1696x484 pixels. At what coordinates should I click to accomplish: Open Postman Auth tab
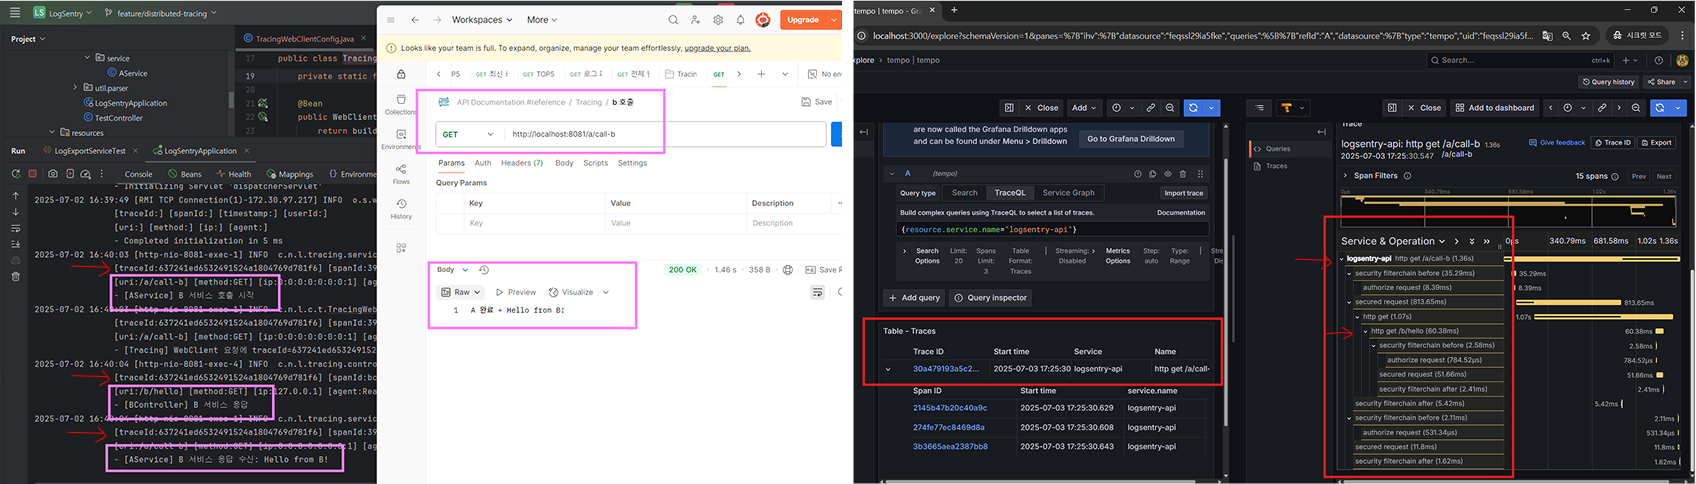click(x=483, y=163)
